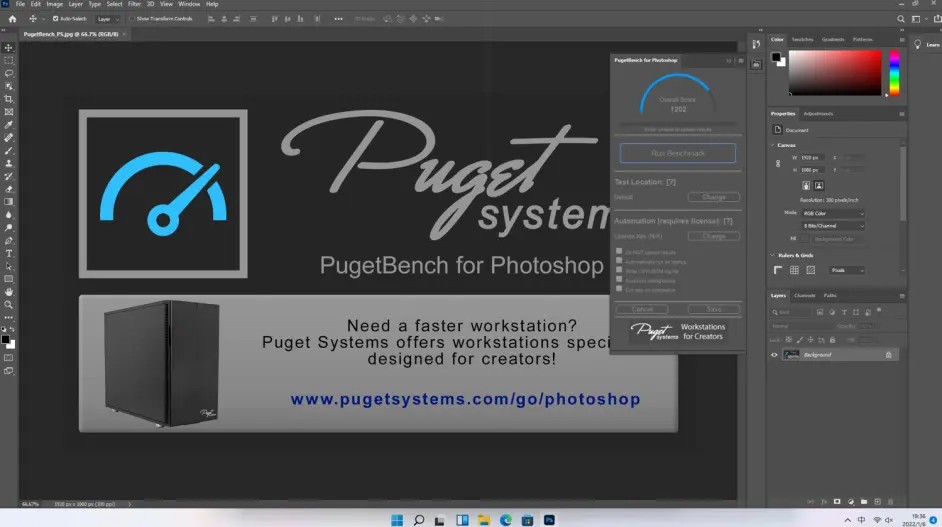The width and height of the screenshot is (942, 527).
Task: Show rulers via Rulers & Grids icon
Action: click(778, 270)
